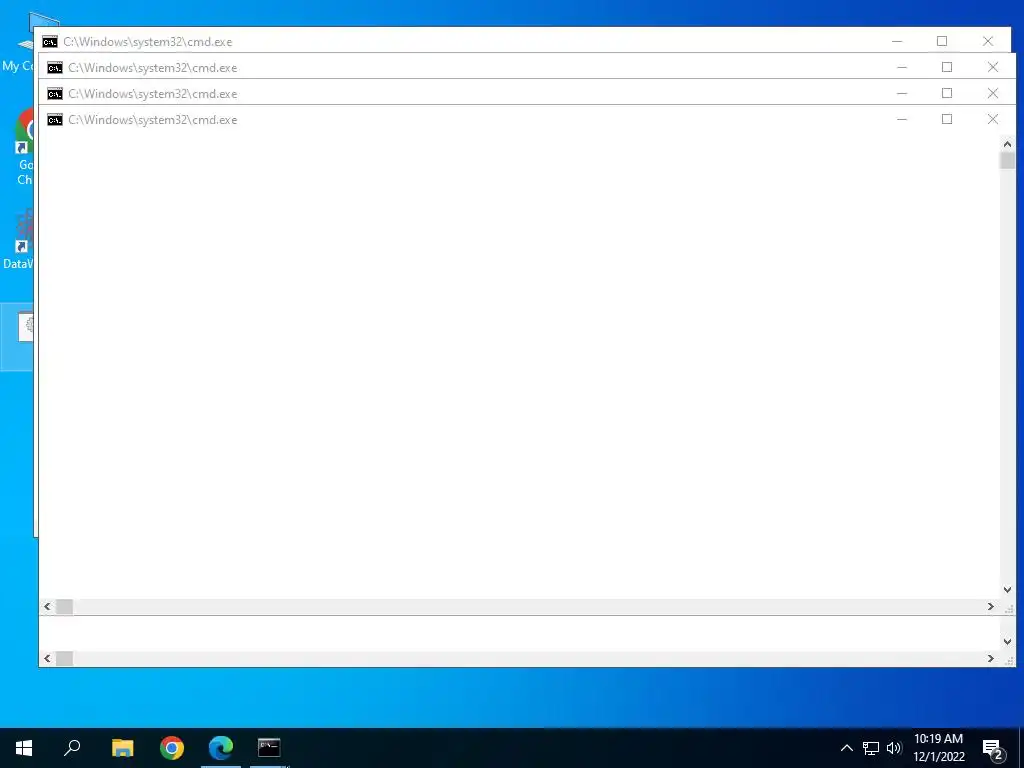
Task: Minimize the third cmd.exe window
Action: [x=902, y=93]
